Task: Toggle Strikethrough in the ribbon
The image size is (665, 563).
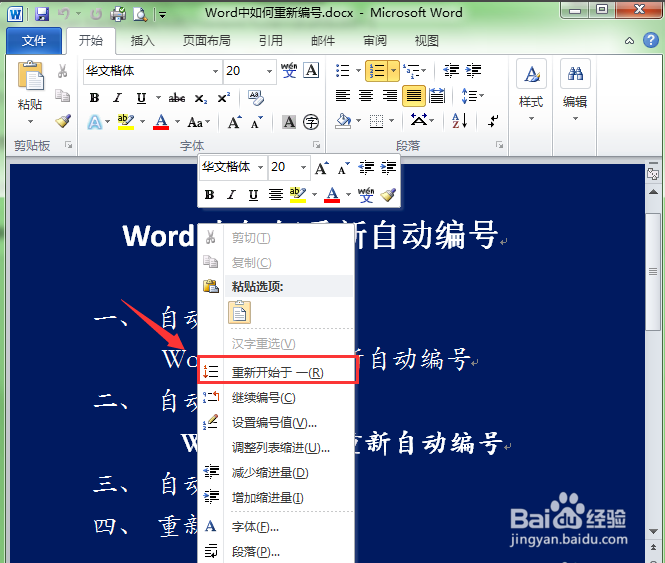Action: (x=177, y=98)
